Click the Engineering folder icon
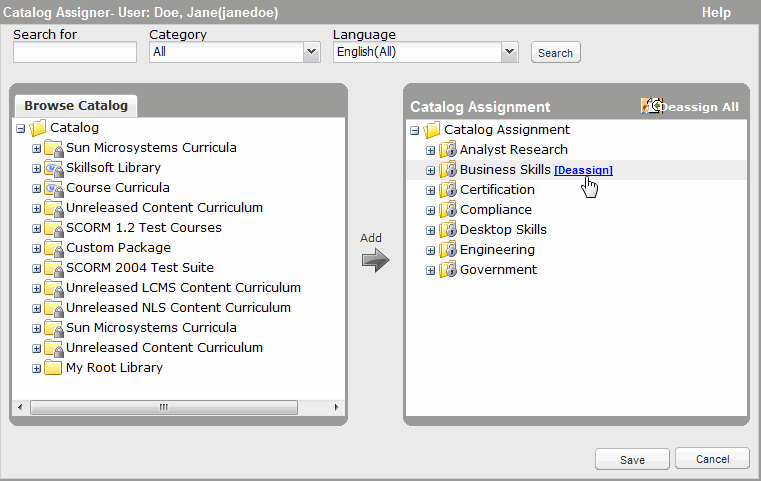This screenshot has width=761, height=481. pos(447,250)
